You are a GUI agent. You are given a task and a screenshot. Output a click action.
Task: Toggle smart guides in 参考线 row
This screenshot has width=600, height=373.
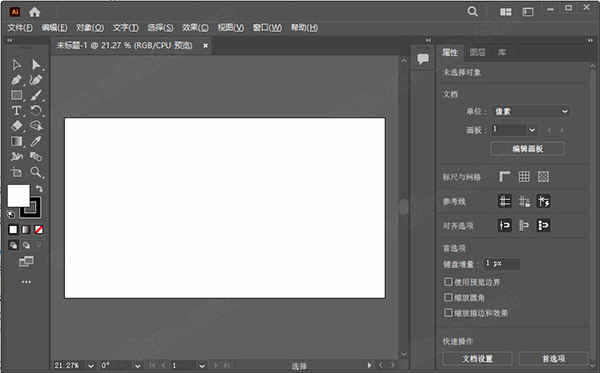[543, 201]
